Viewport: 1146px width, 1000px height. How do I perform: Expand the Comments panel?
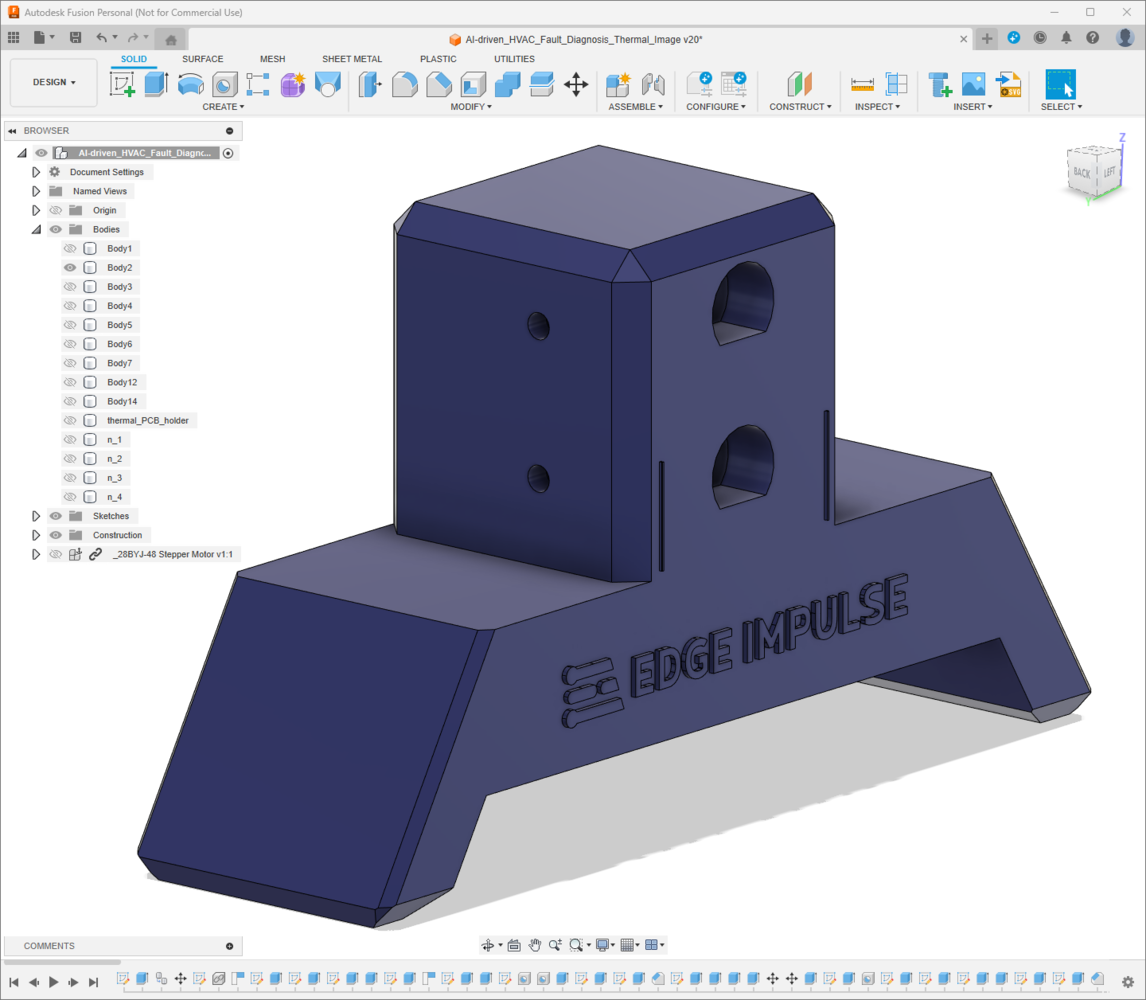229,946
